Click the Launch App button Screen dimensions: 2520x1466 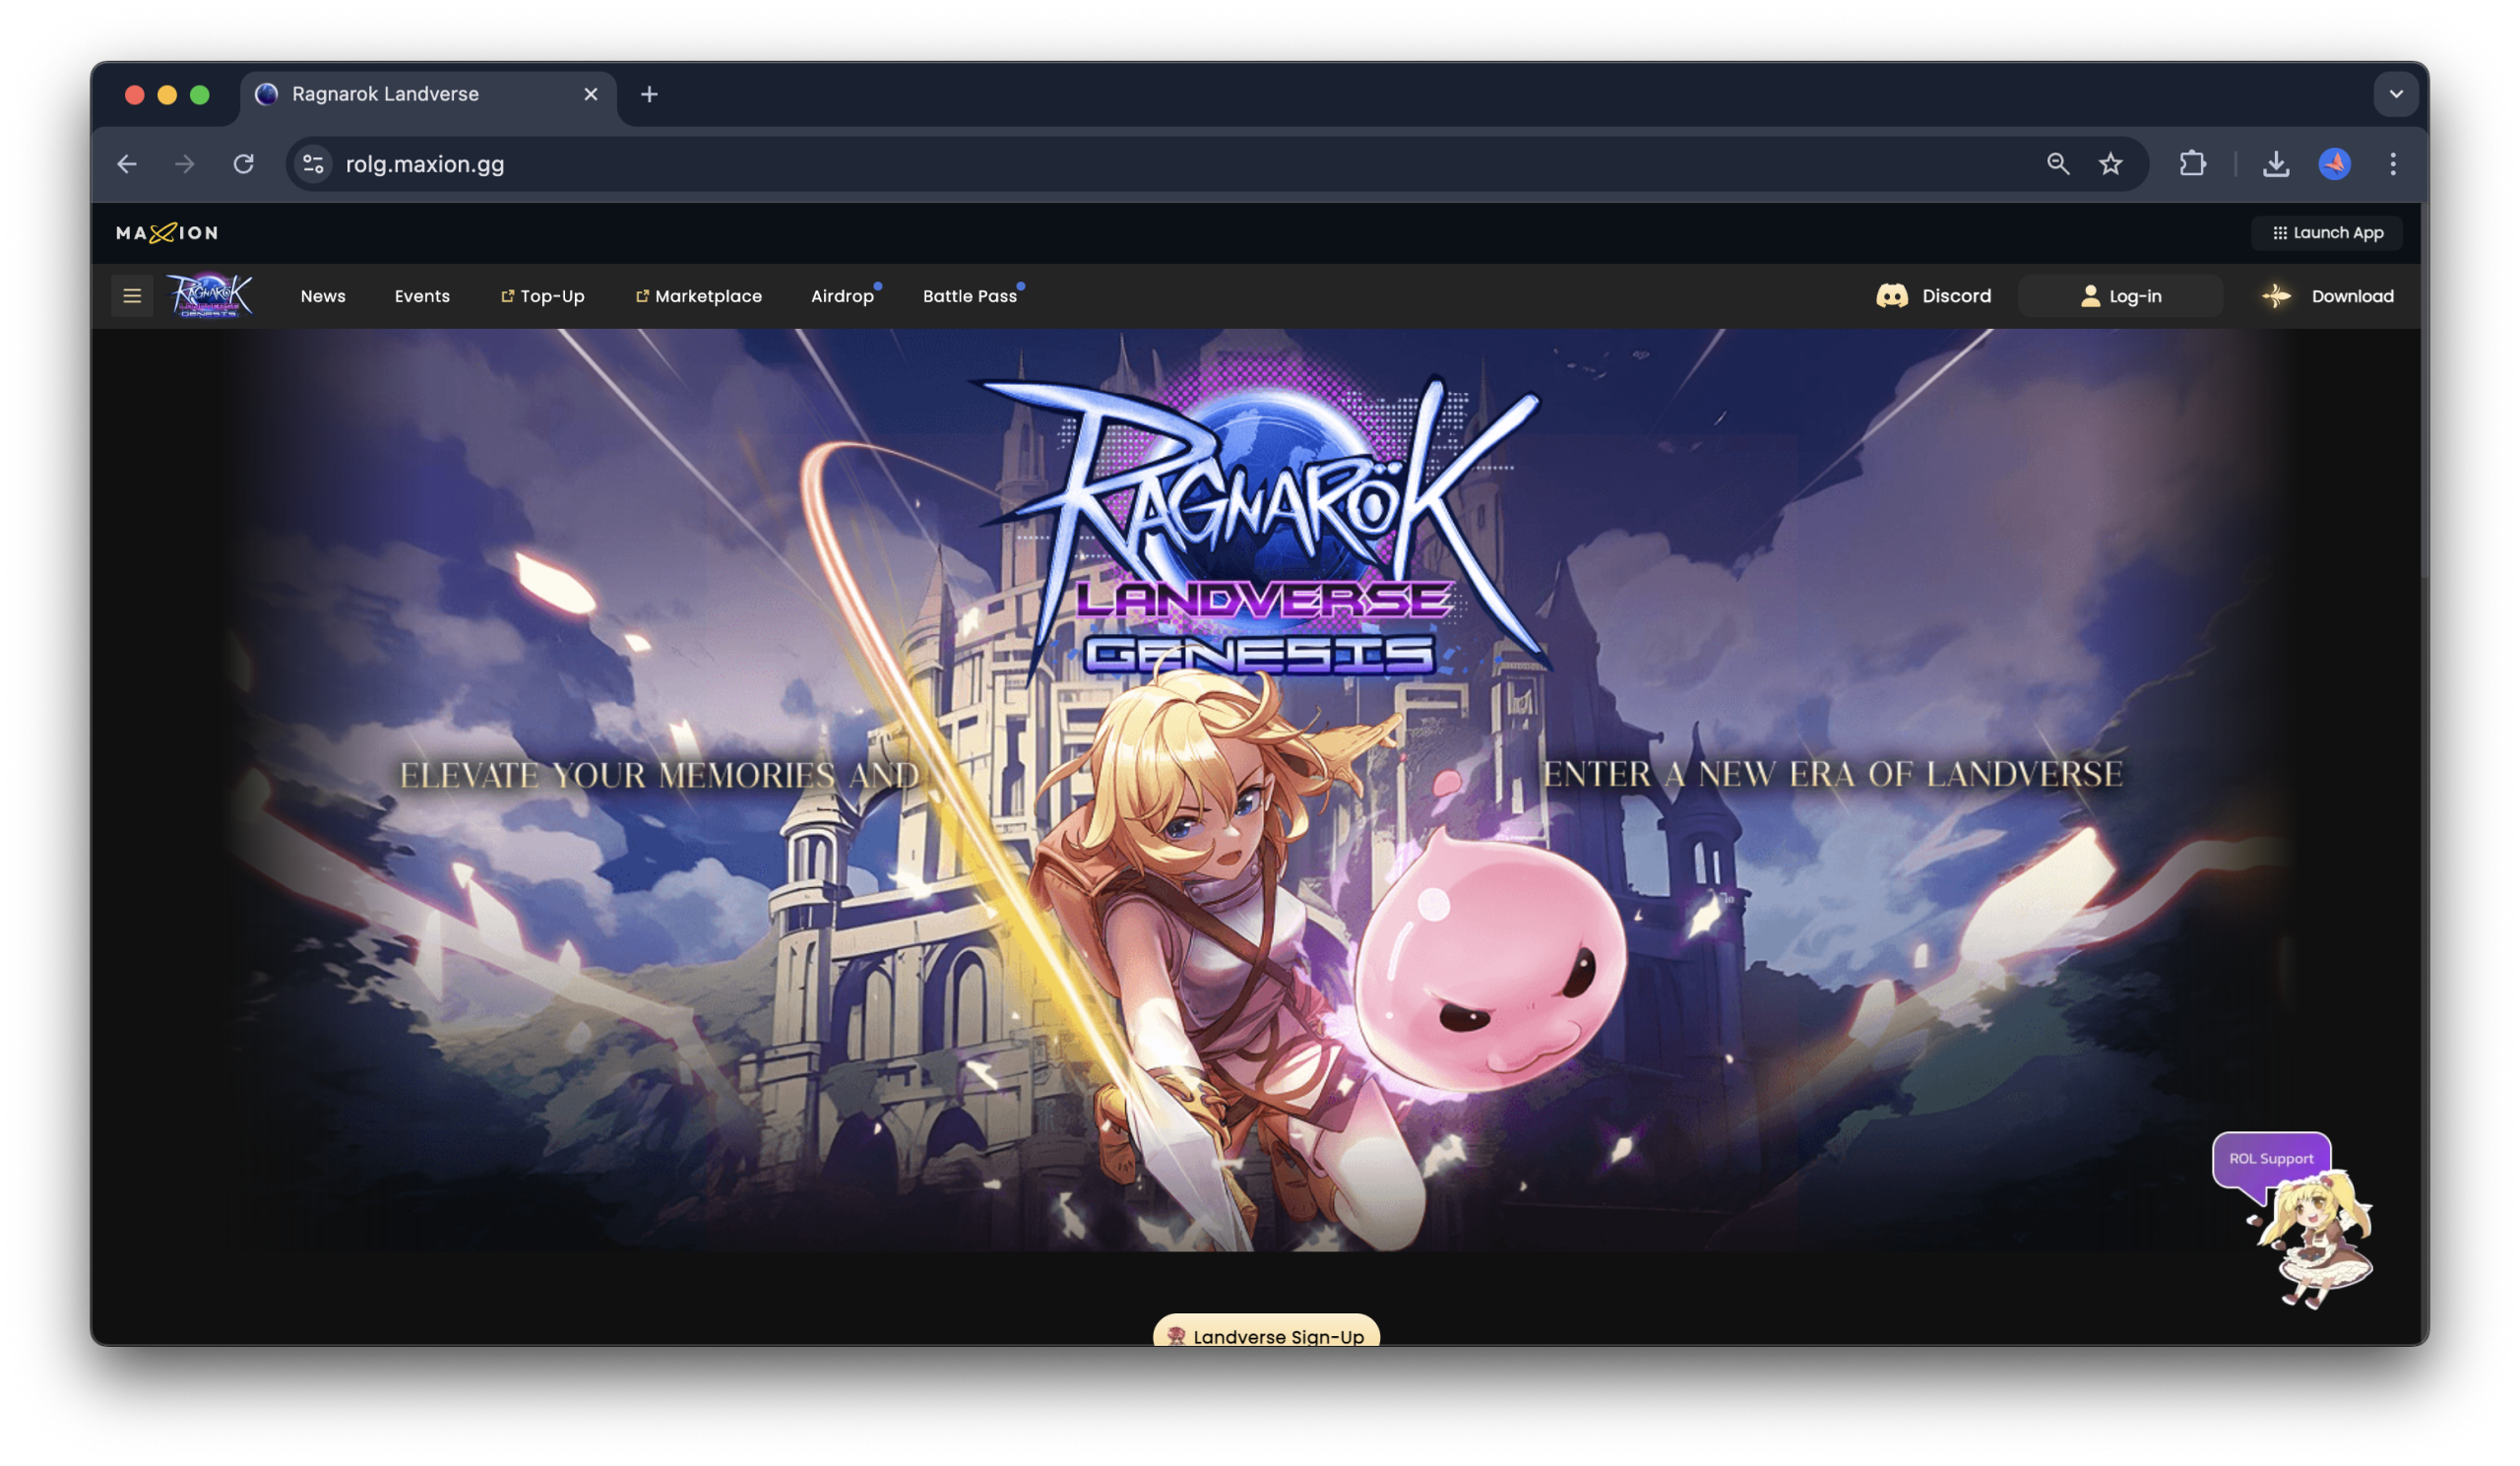click(x=2327, y=233)
